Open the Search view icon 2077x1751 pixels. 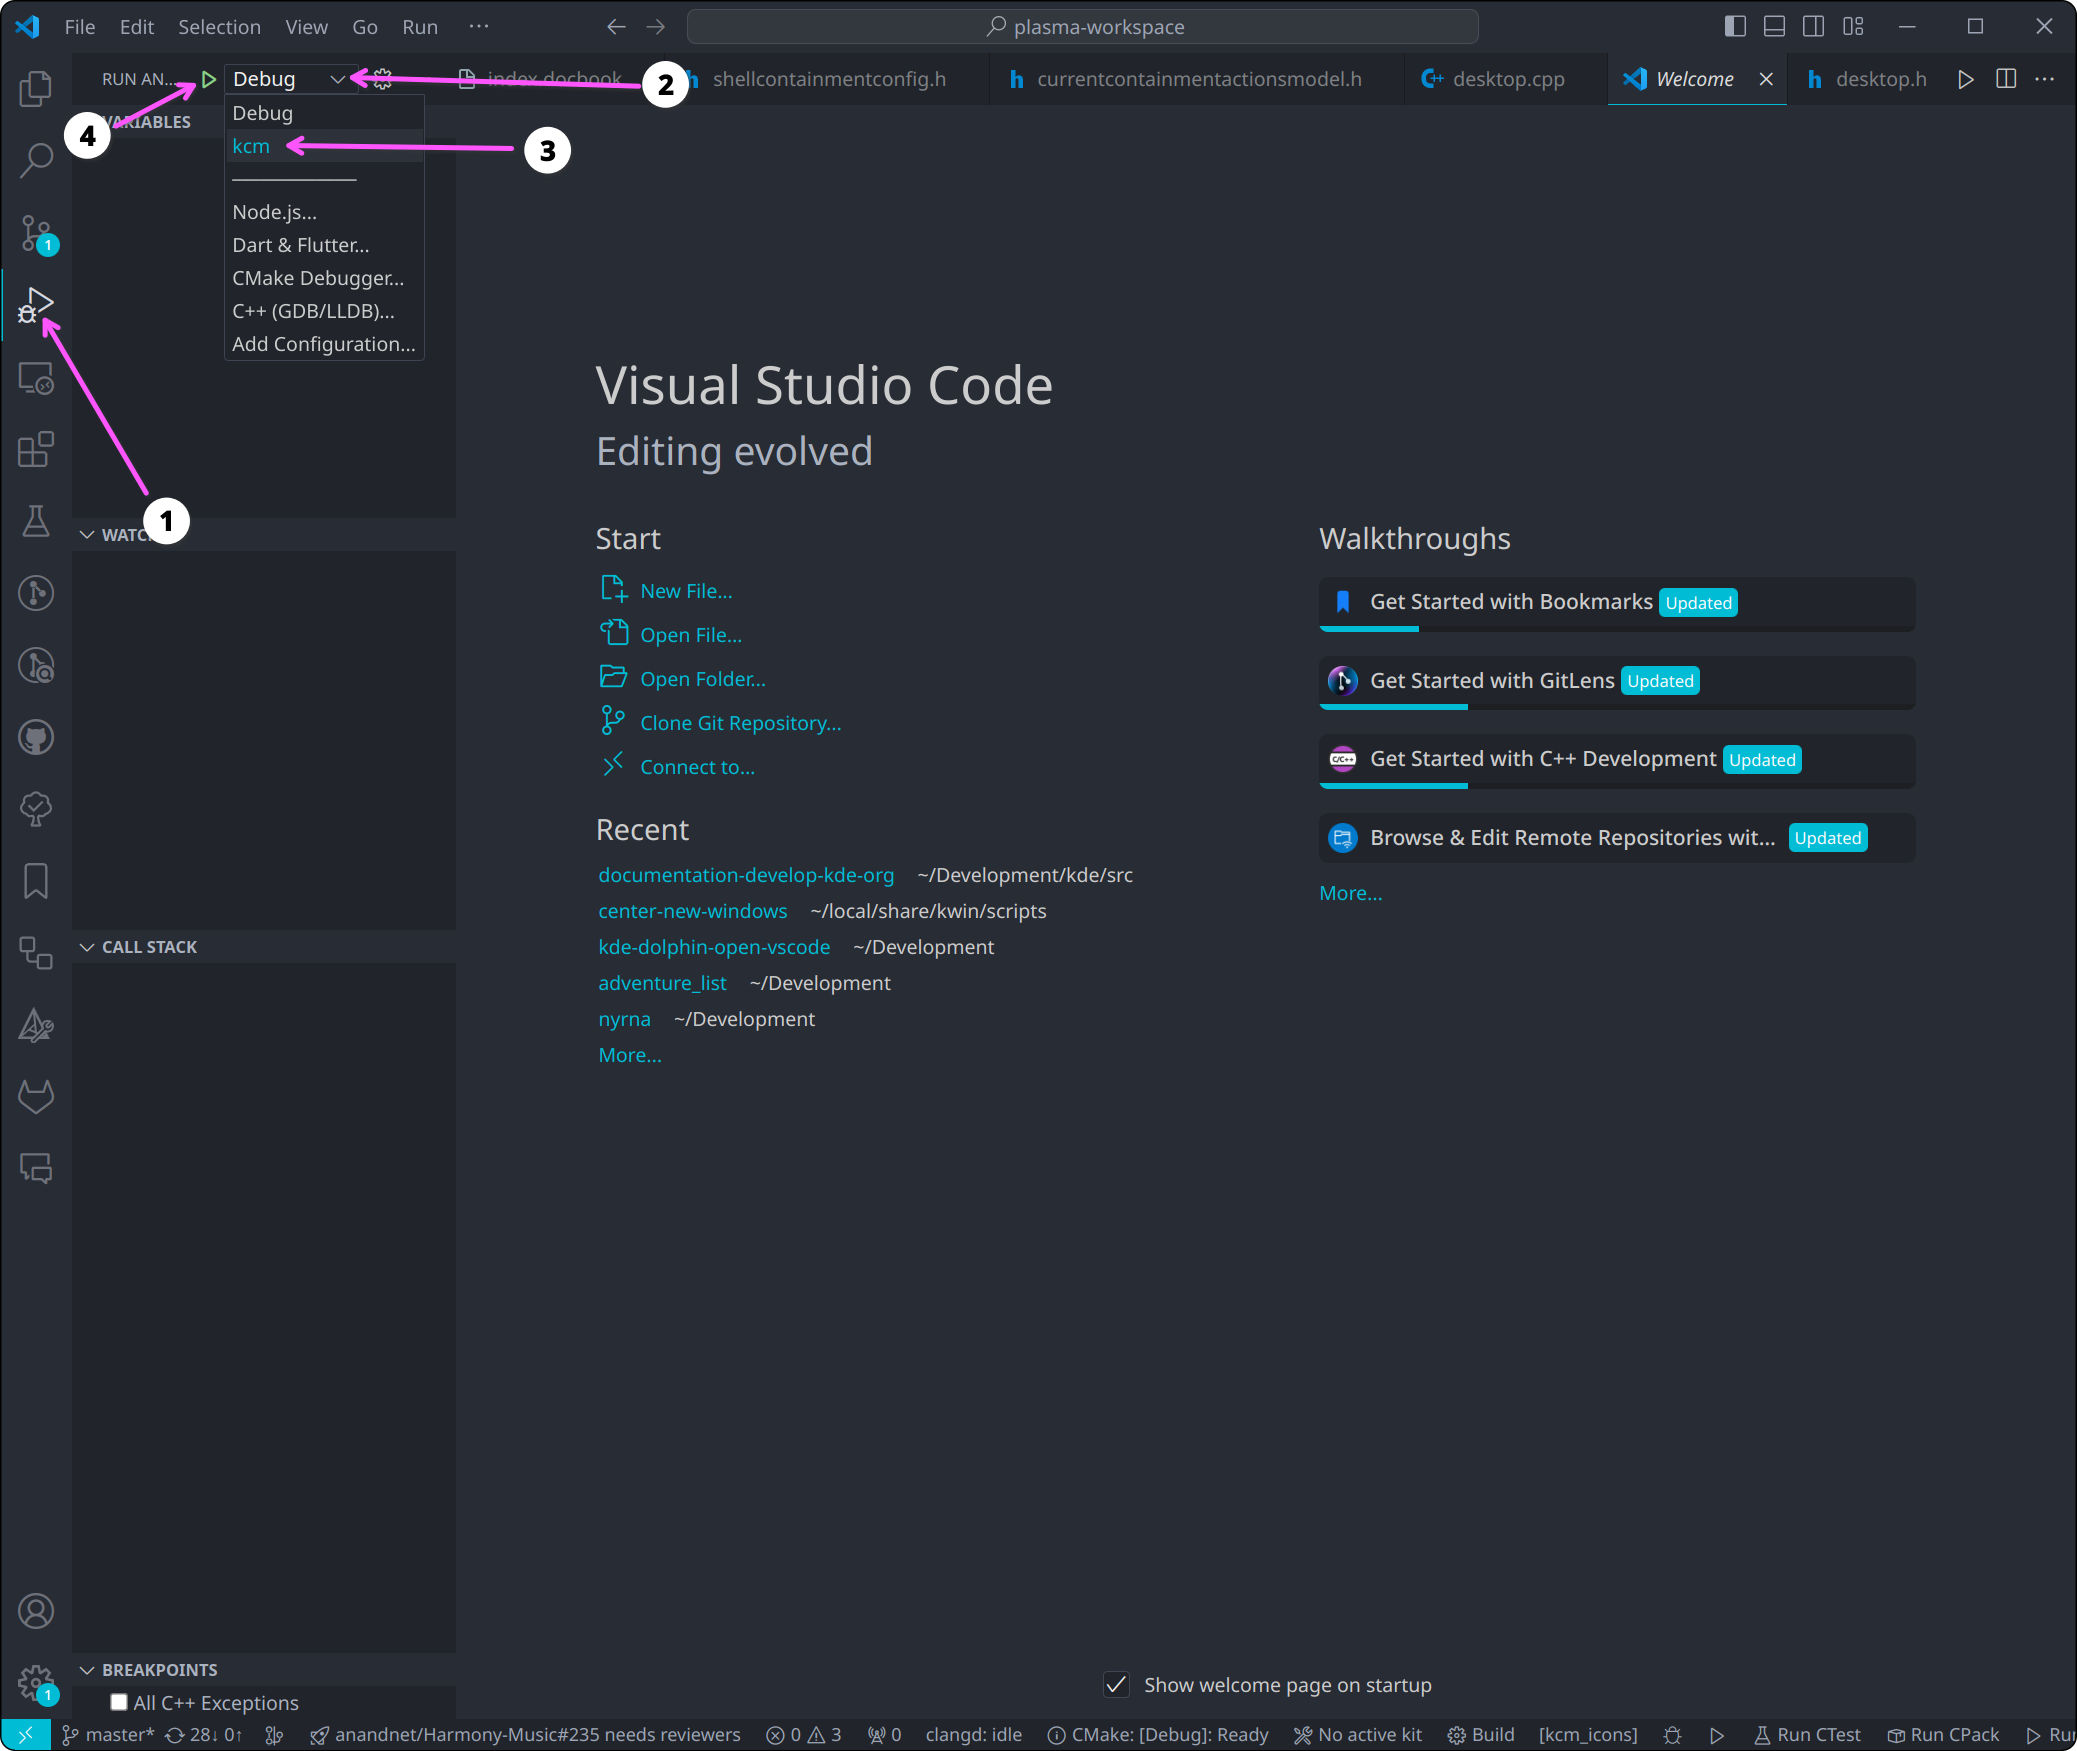point(36,160)
